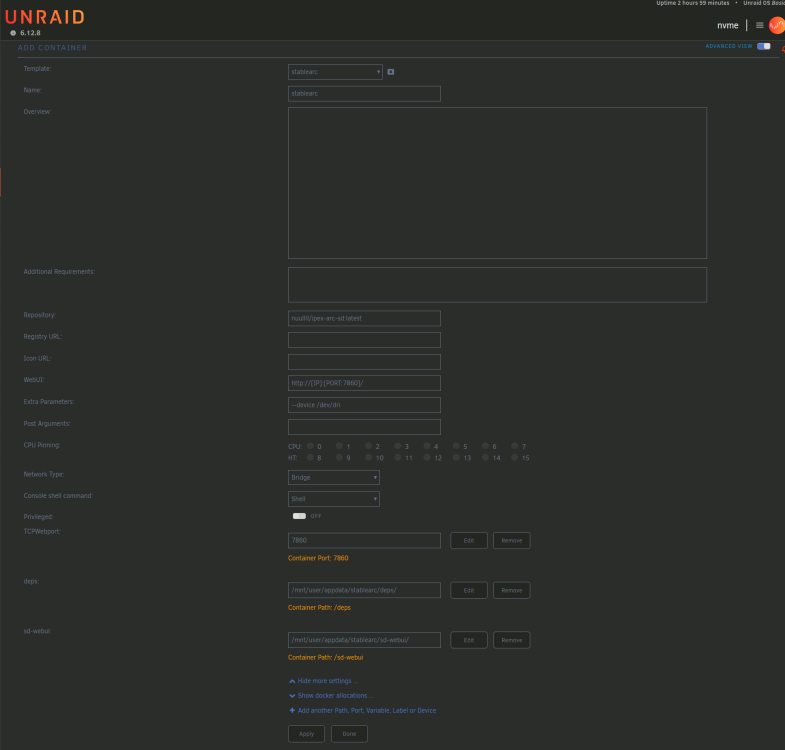
Task: Pin HT 15 checkbox
Action: click(515, 457)
